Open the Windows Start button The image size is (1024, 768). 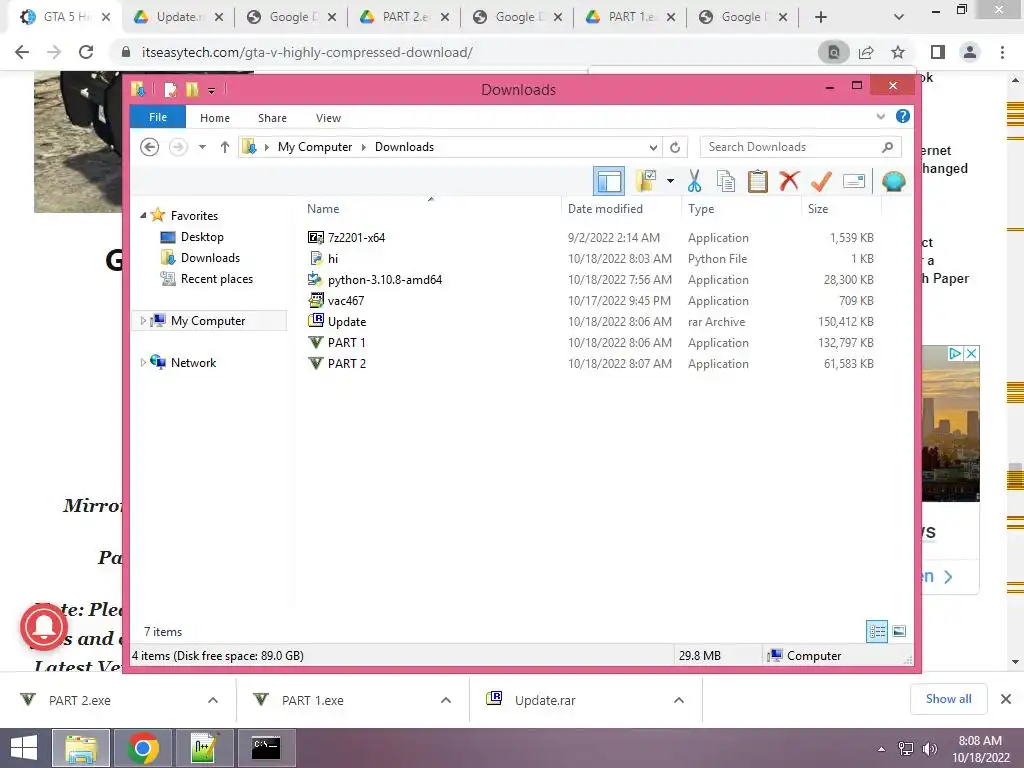coord(24,748)
